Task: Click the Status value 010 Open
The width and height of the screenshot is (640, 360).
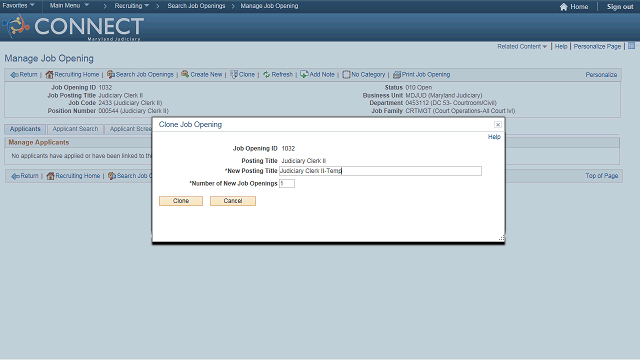Action: [x=418, y=87]
